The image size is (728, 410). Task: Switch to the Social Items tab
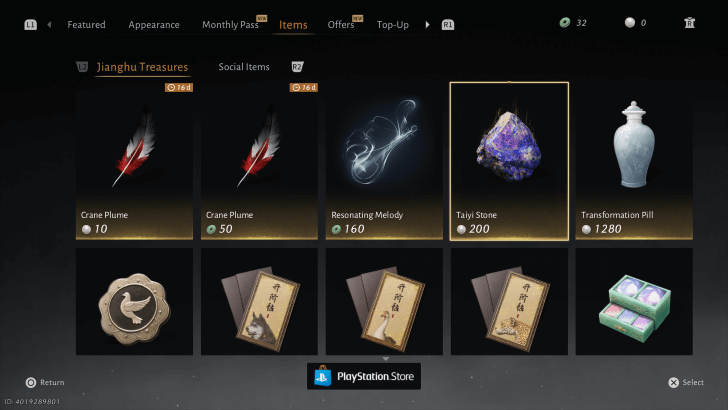(x=244, y=67)
